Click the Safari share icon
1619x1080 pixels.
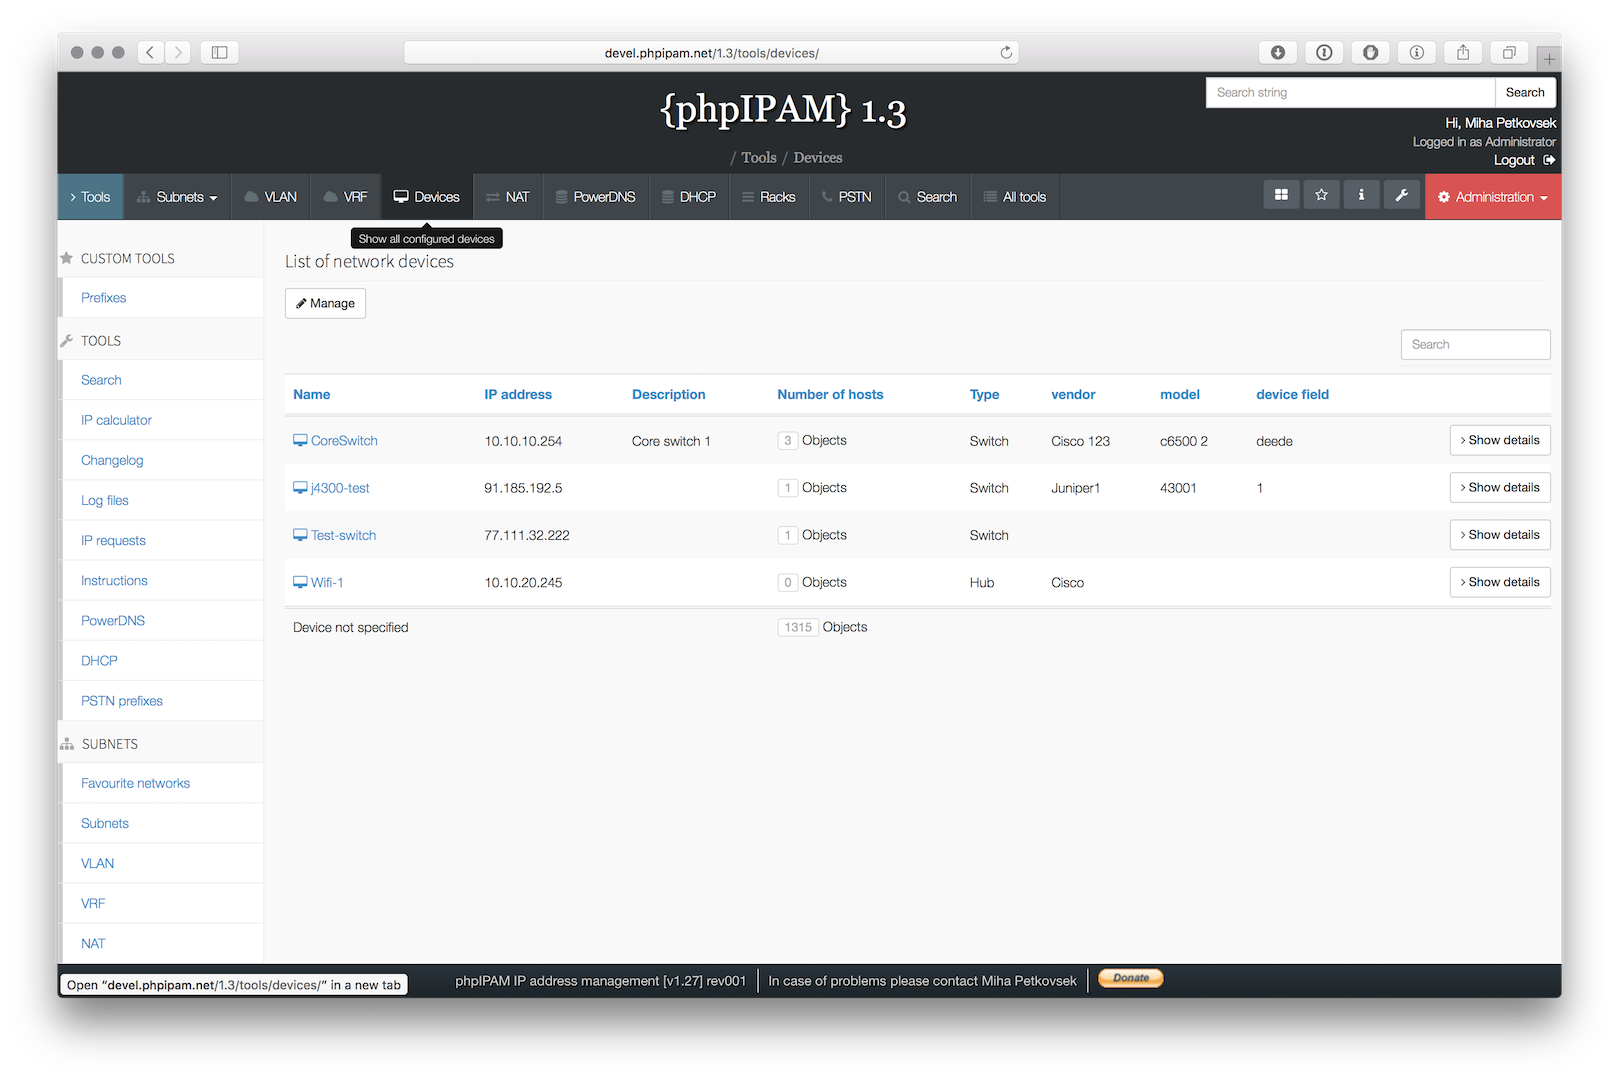point(1463,52)
